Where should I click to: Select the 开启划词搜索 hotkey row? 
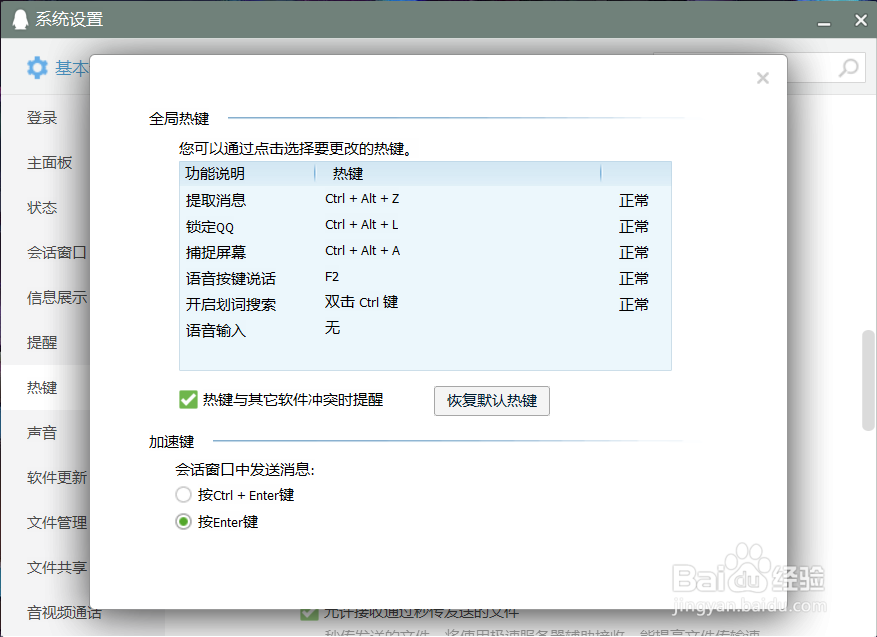[425, 304]
